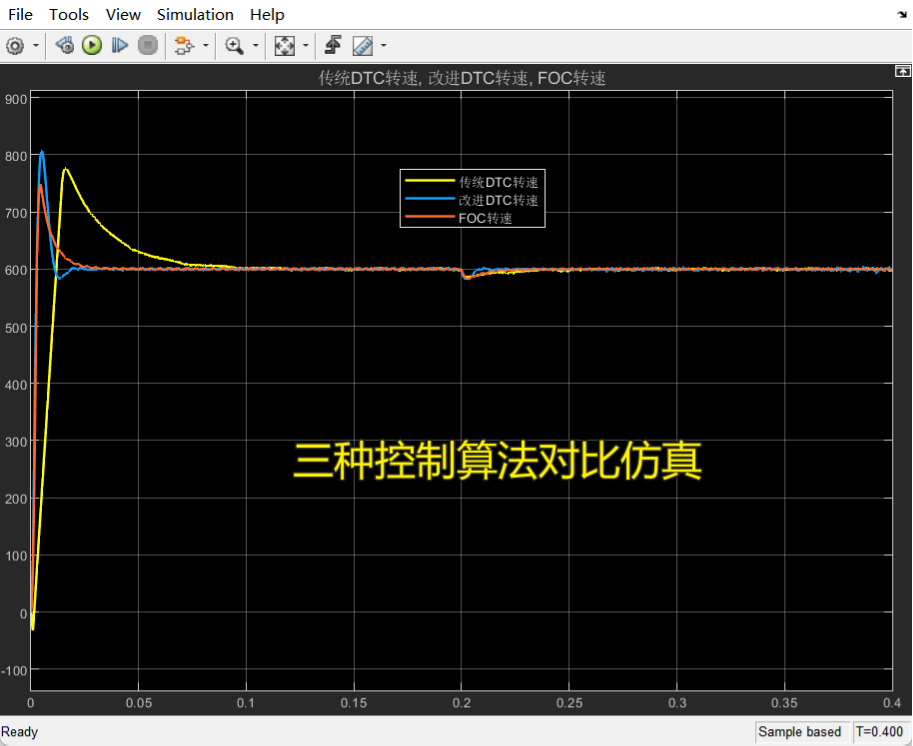Click the T=0.400 time status field
This screenshot has width=913, height=746.
pyautogui.click(x=879, y=731)
